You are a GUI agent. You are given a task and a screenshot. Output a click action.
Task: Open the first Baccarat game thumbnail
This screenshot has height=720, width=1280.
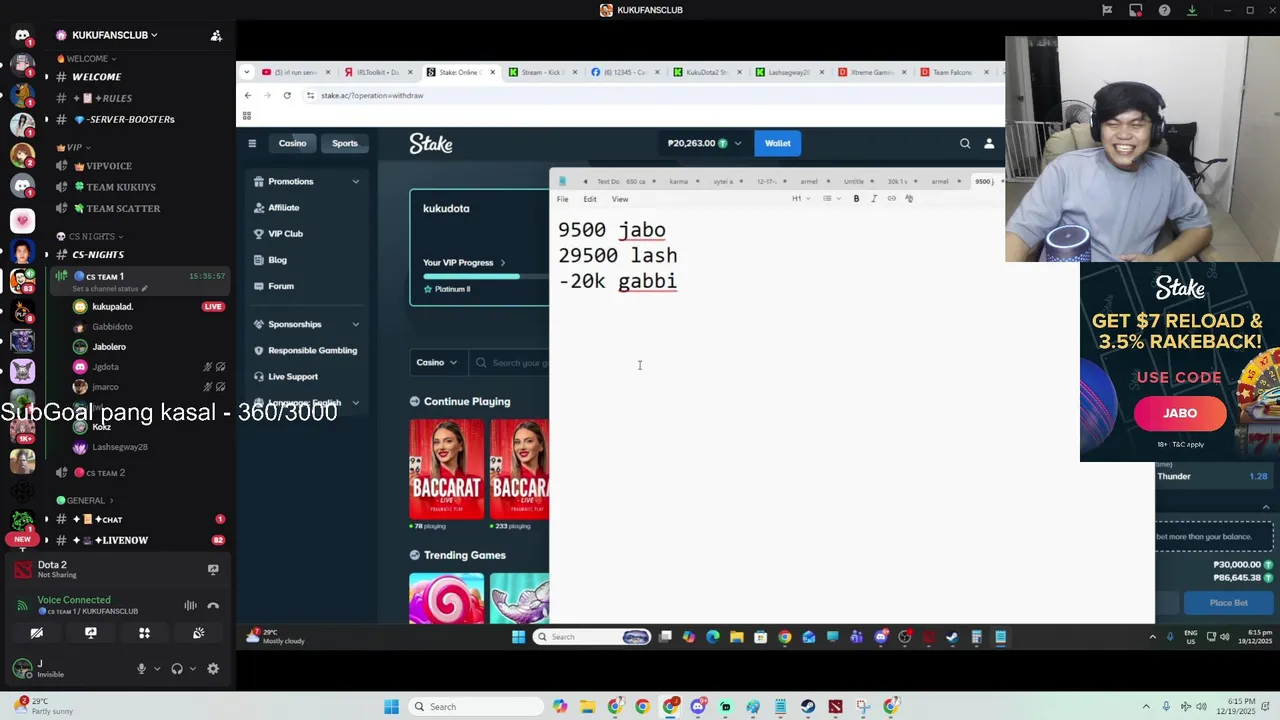[x=446, y=469]
